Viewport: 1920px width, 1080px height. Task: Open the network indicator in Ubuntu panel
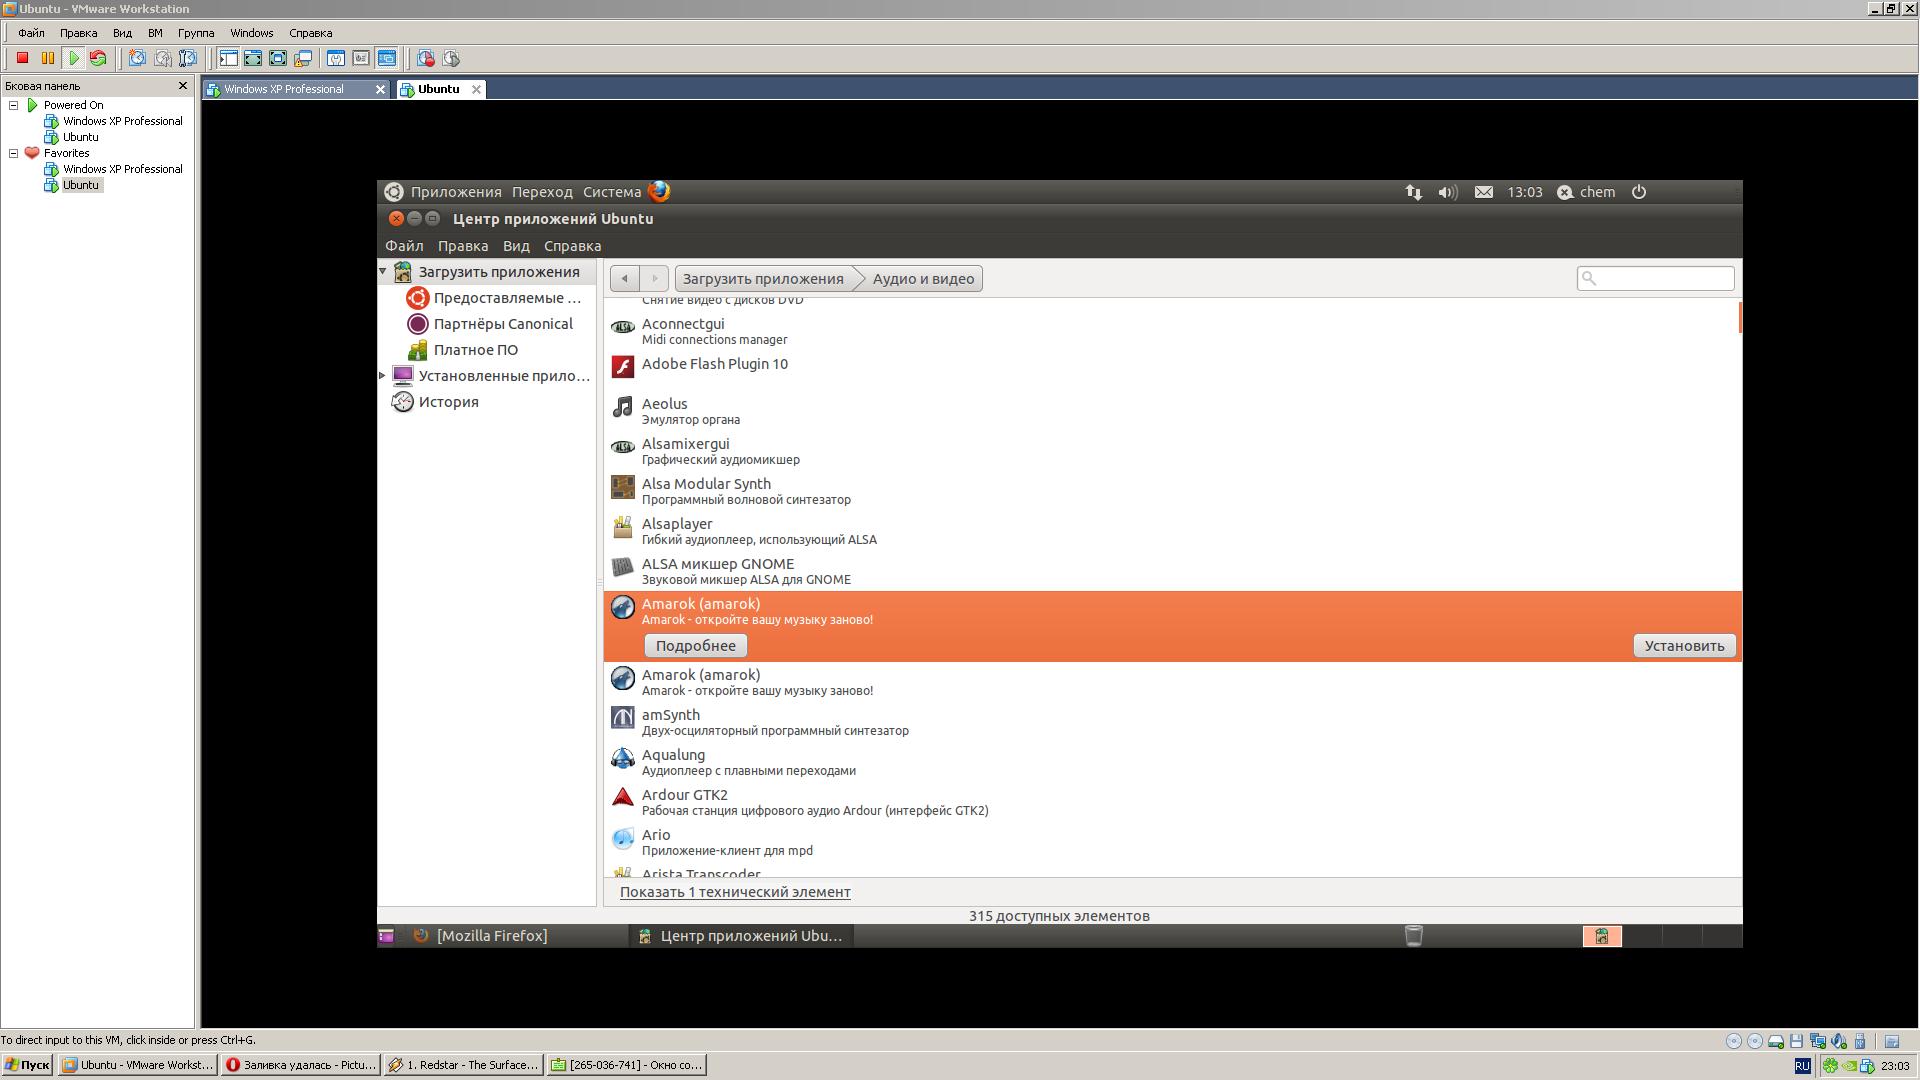pyautogui.click(x=1413, y=192)
